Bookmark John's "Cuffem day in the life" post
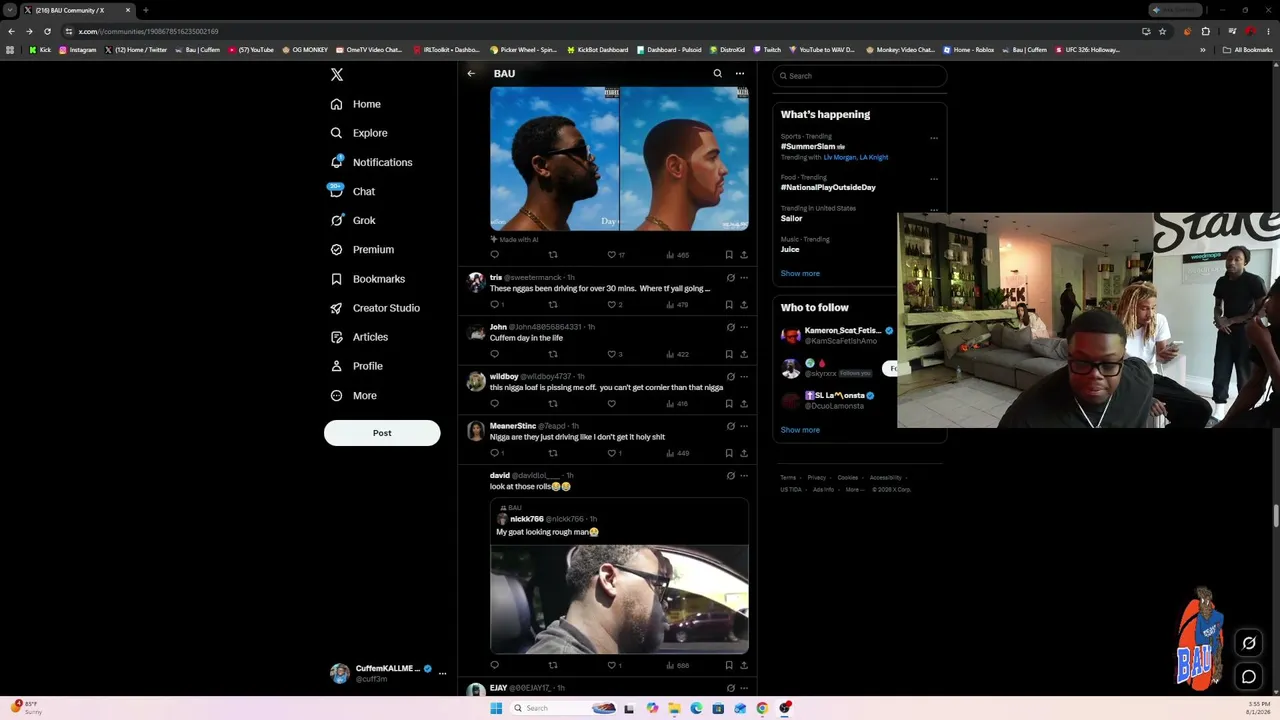The width and height of the screenshot is (1280, 720). pyautogui.click(x=729, y=354)
